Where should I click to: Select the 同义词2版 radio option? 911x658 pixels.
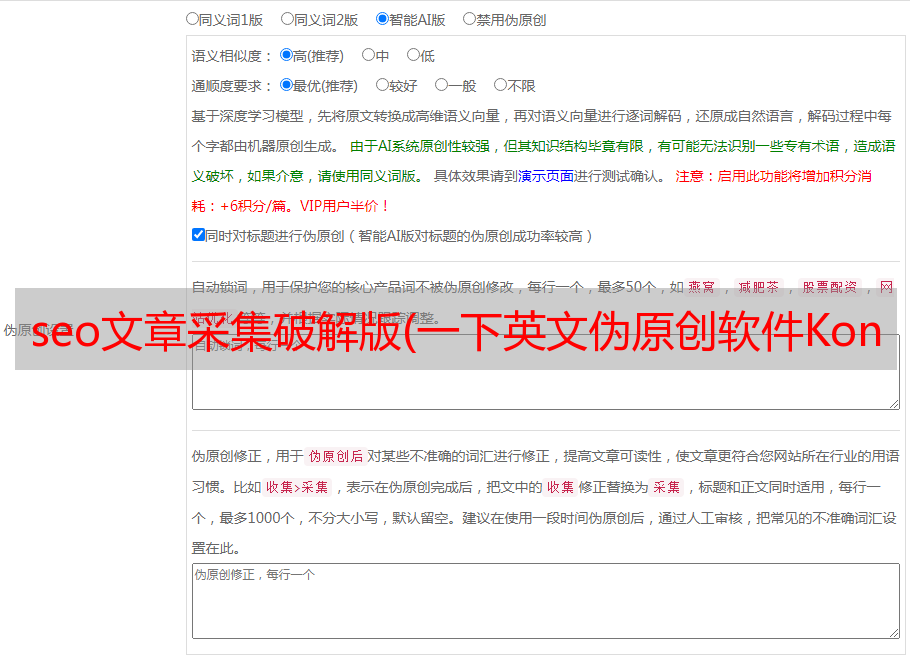[287, 19]
